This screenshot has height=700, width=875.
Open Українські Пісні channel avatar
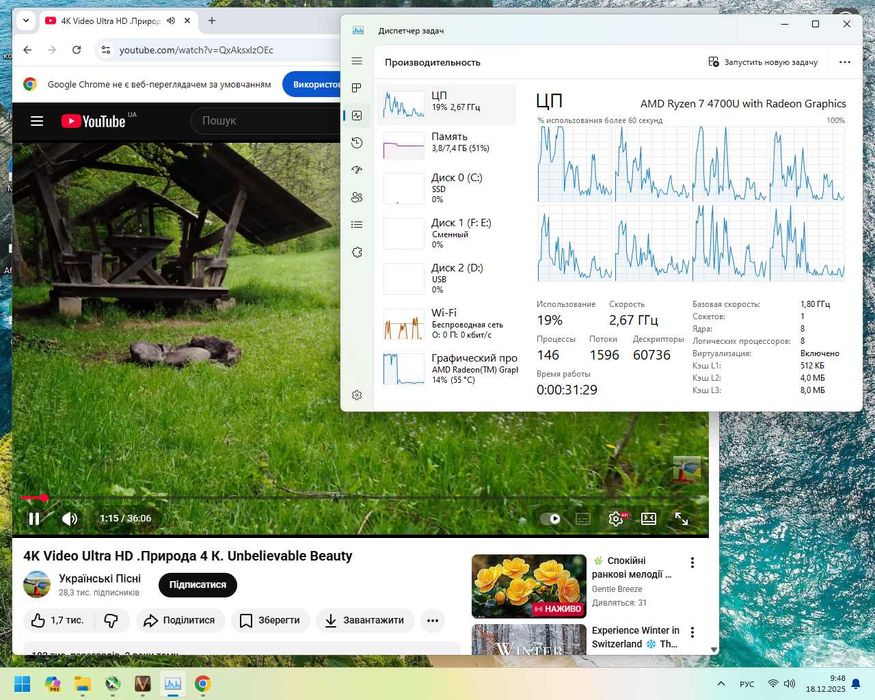(37, 584)
